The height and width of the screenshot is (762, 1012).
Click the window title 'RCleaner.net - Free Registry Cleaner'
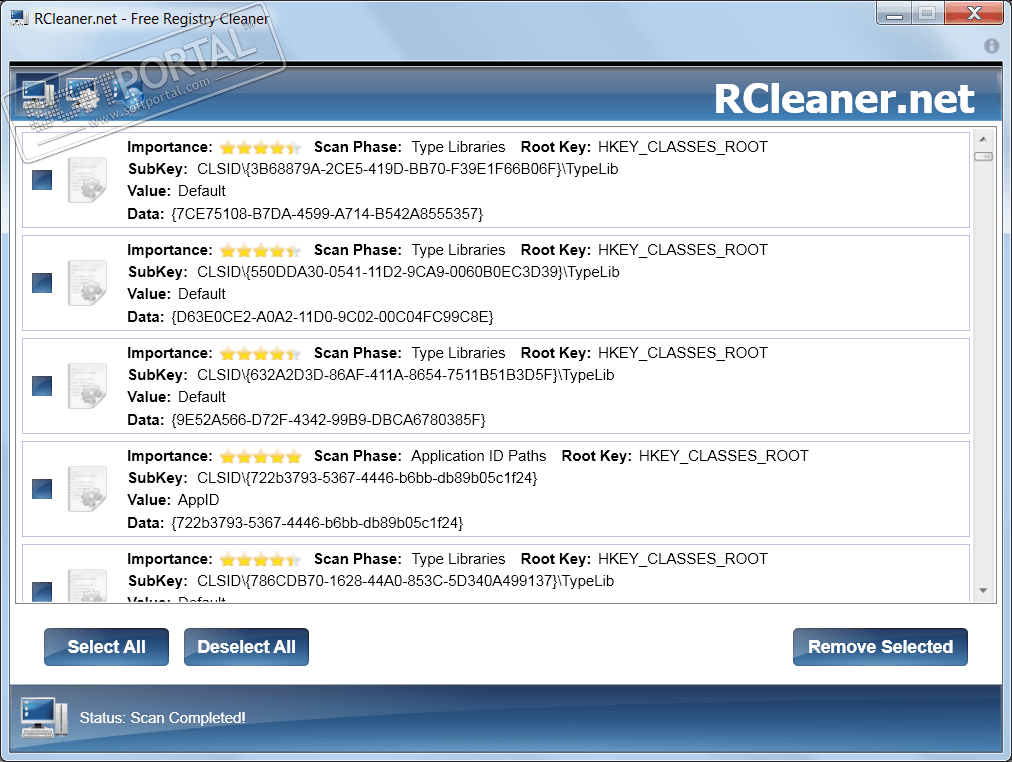[x=151, y=19]
